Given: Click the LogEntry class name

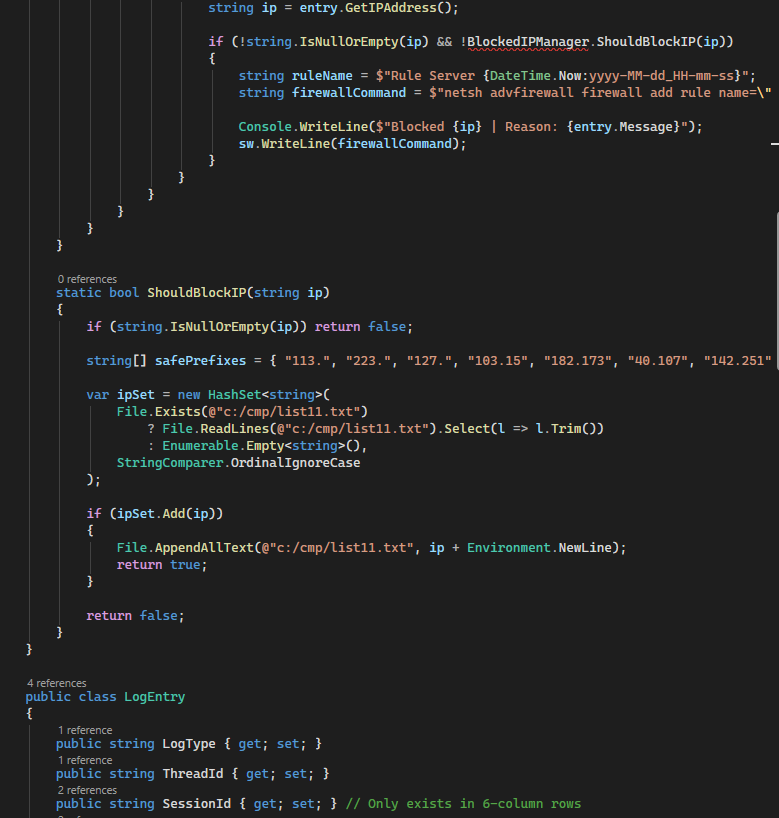Looking at the screenshot, I should (154, 697).
